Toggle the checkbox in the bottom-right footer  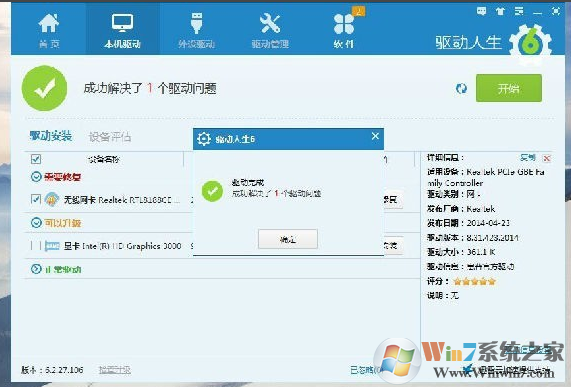click(469, 370)
